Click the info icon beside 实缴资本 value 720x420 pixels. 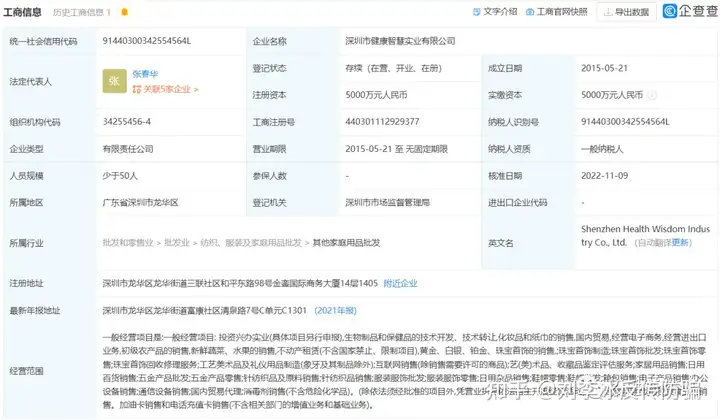click(652, 95)
